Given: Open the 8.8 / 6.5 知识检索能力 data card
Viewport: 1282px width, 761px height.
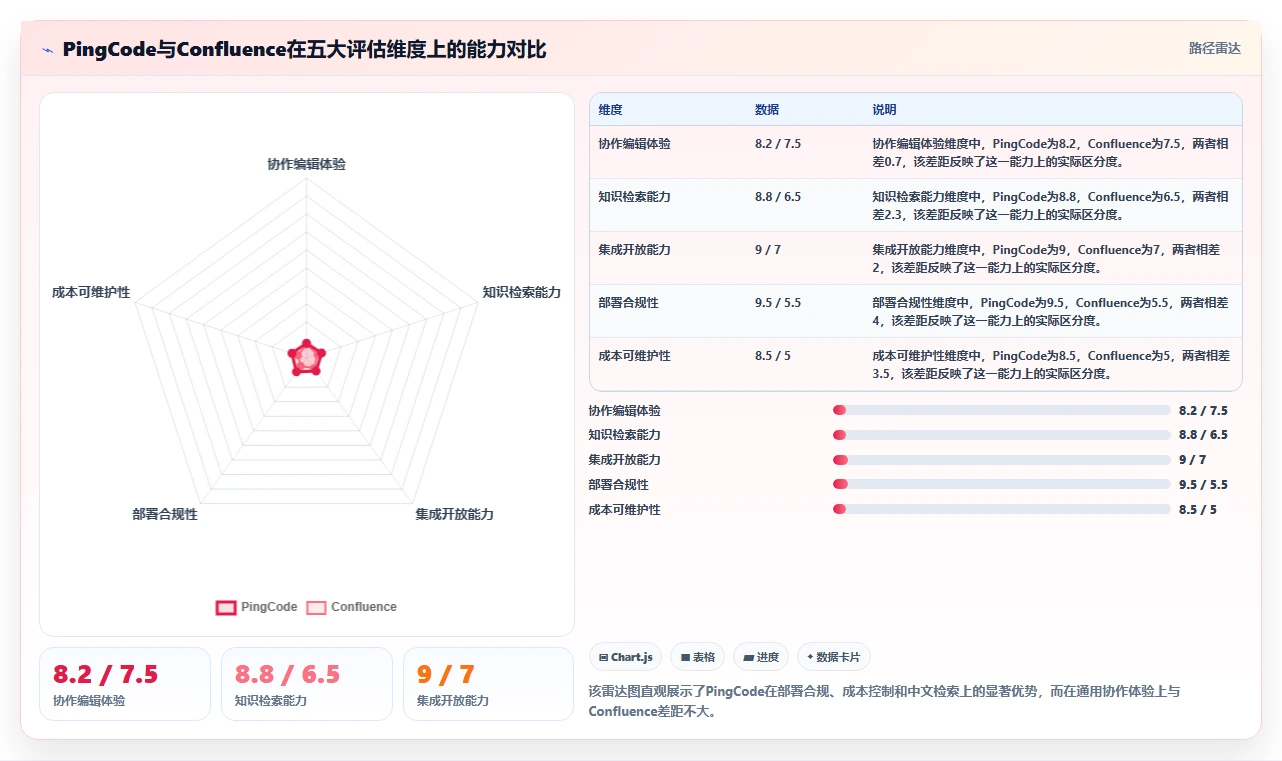Looking at the screenshot, I should click(x=307, y=684).
